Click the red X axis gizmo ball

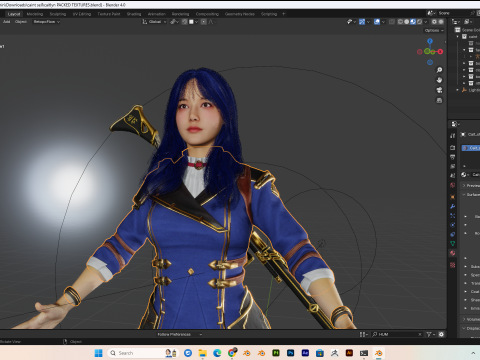[x=440, y=51]
